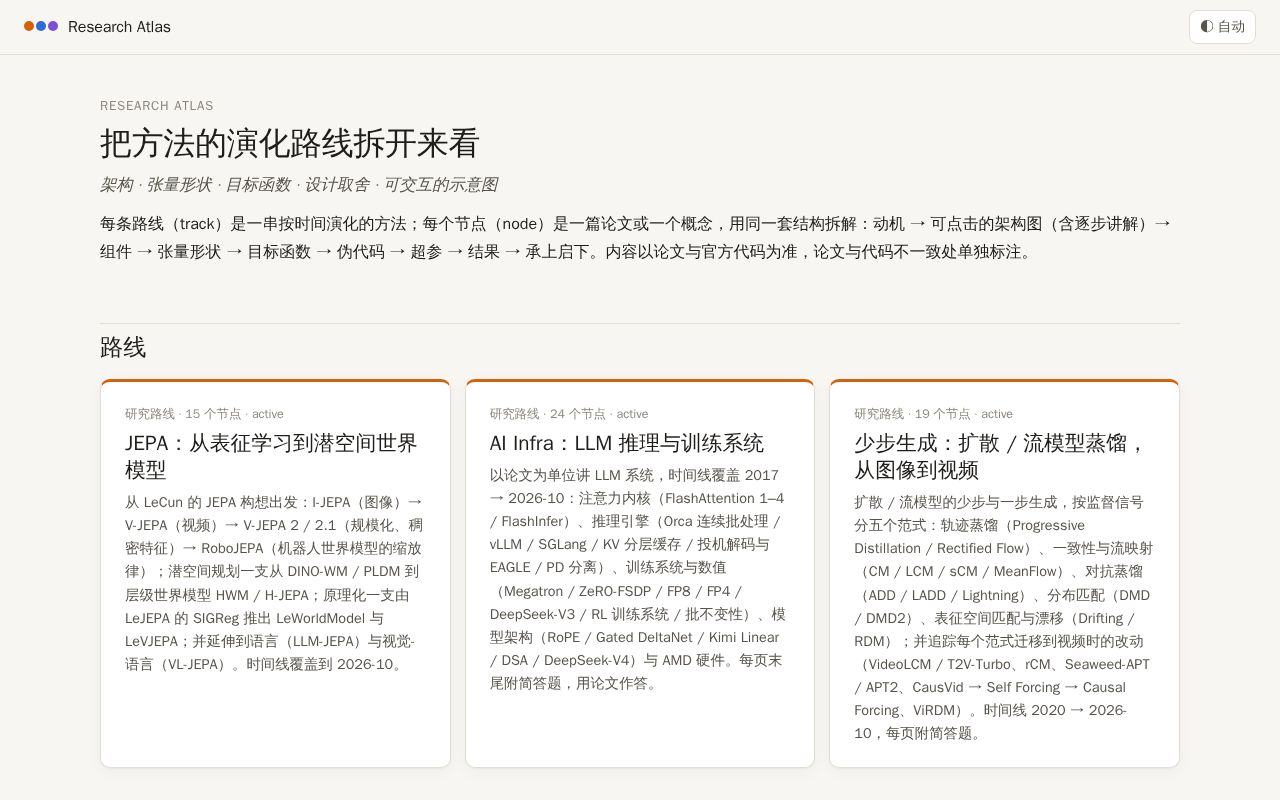This screenshot has height=800, width=1280.
Task: Click the 路线 section heading
Action: 123,347
